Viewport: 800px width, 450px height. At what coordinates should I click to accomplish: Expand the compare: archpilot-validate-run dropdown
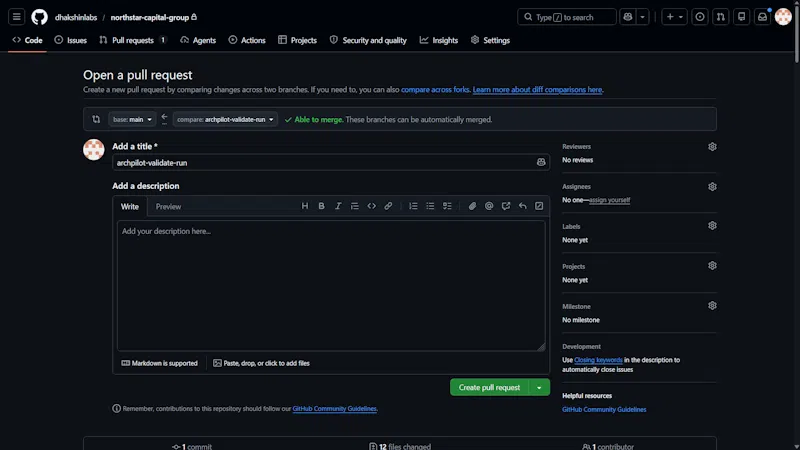(225, 119)
